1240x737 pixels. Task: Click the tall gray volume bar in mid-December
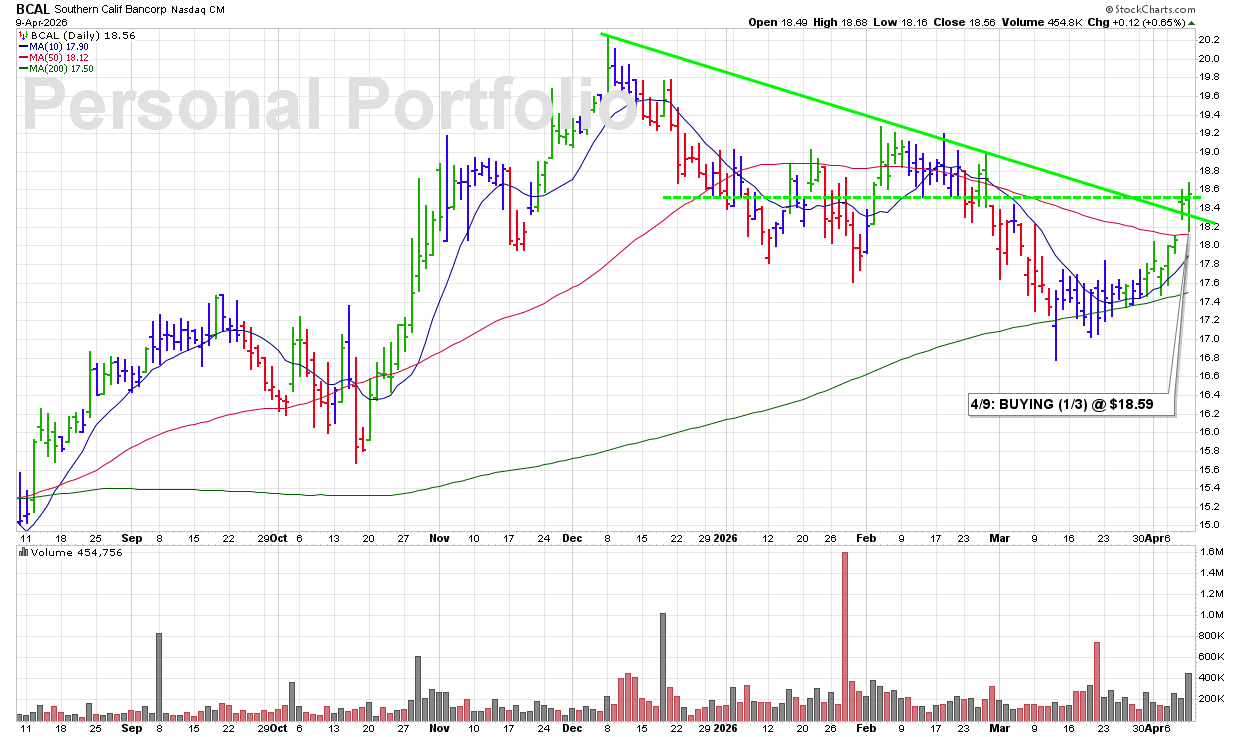(663, 667)
